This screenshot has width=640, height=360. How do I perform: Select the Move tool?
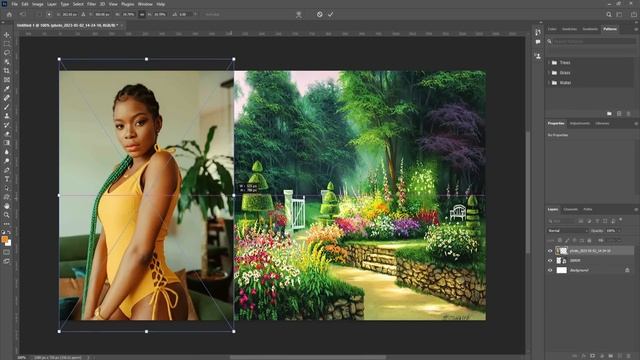point(7,35)
